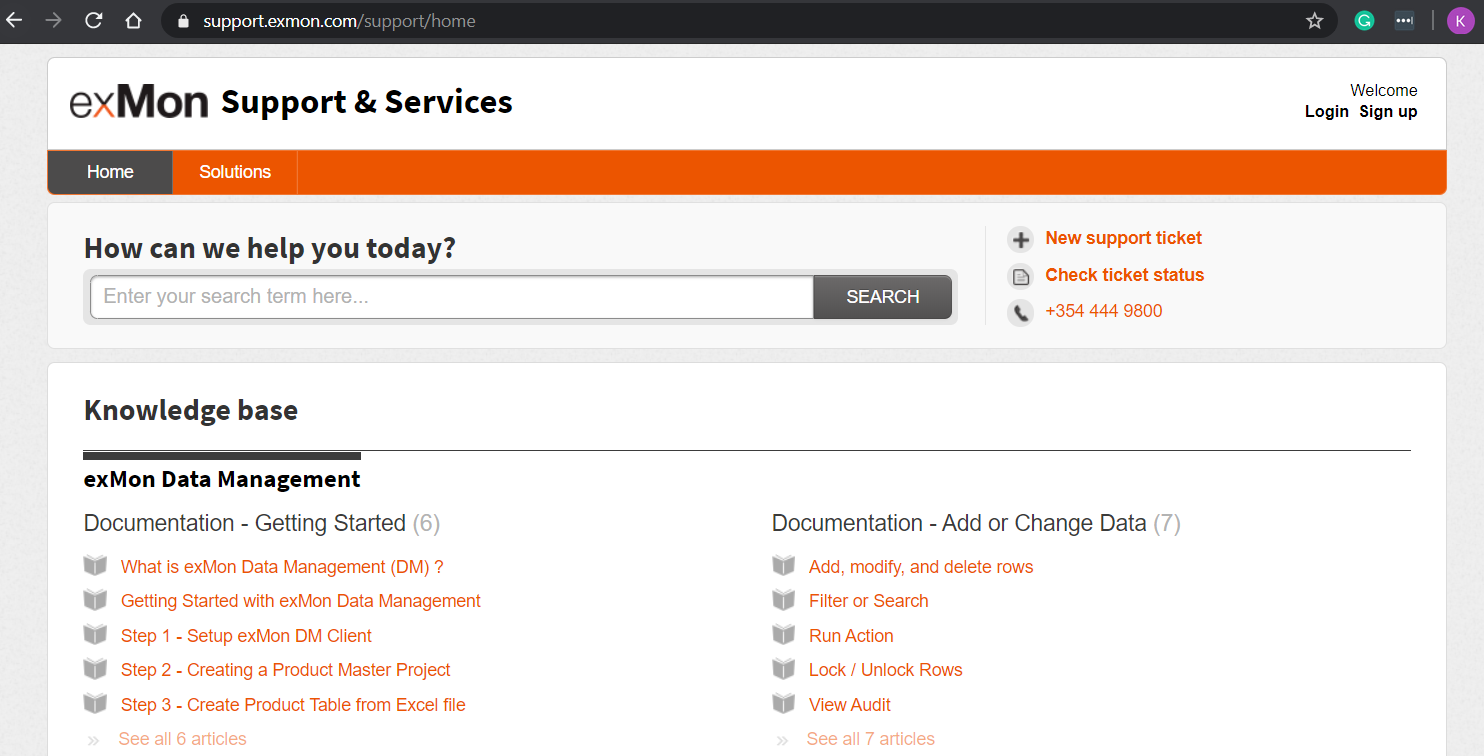1484x756 pixels.
Task: Open Step 2 - Creating a Product Master Project
Action: tap(286, 670)
